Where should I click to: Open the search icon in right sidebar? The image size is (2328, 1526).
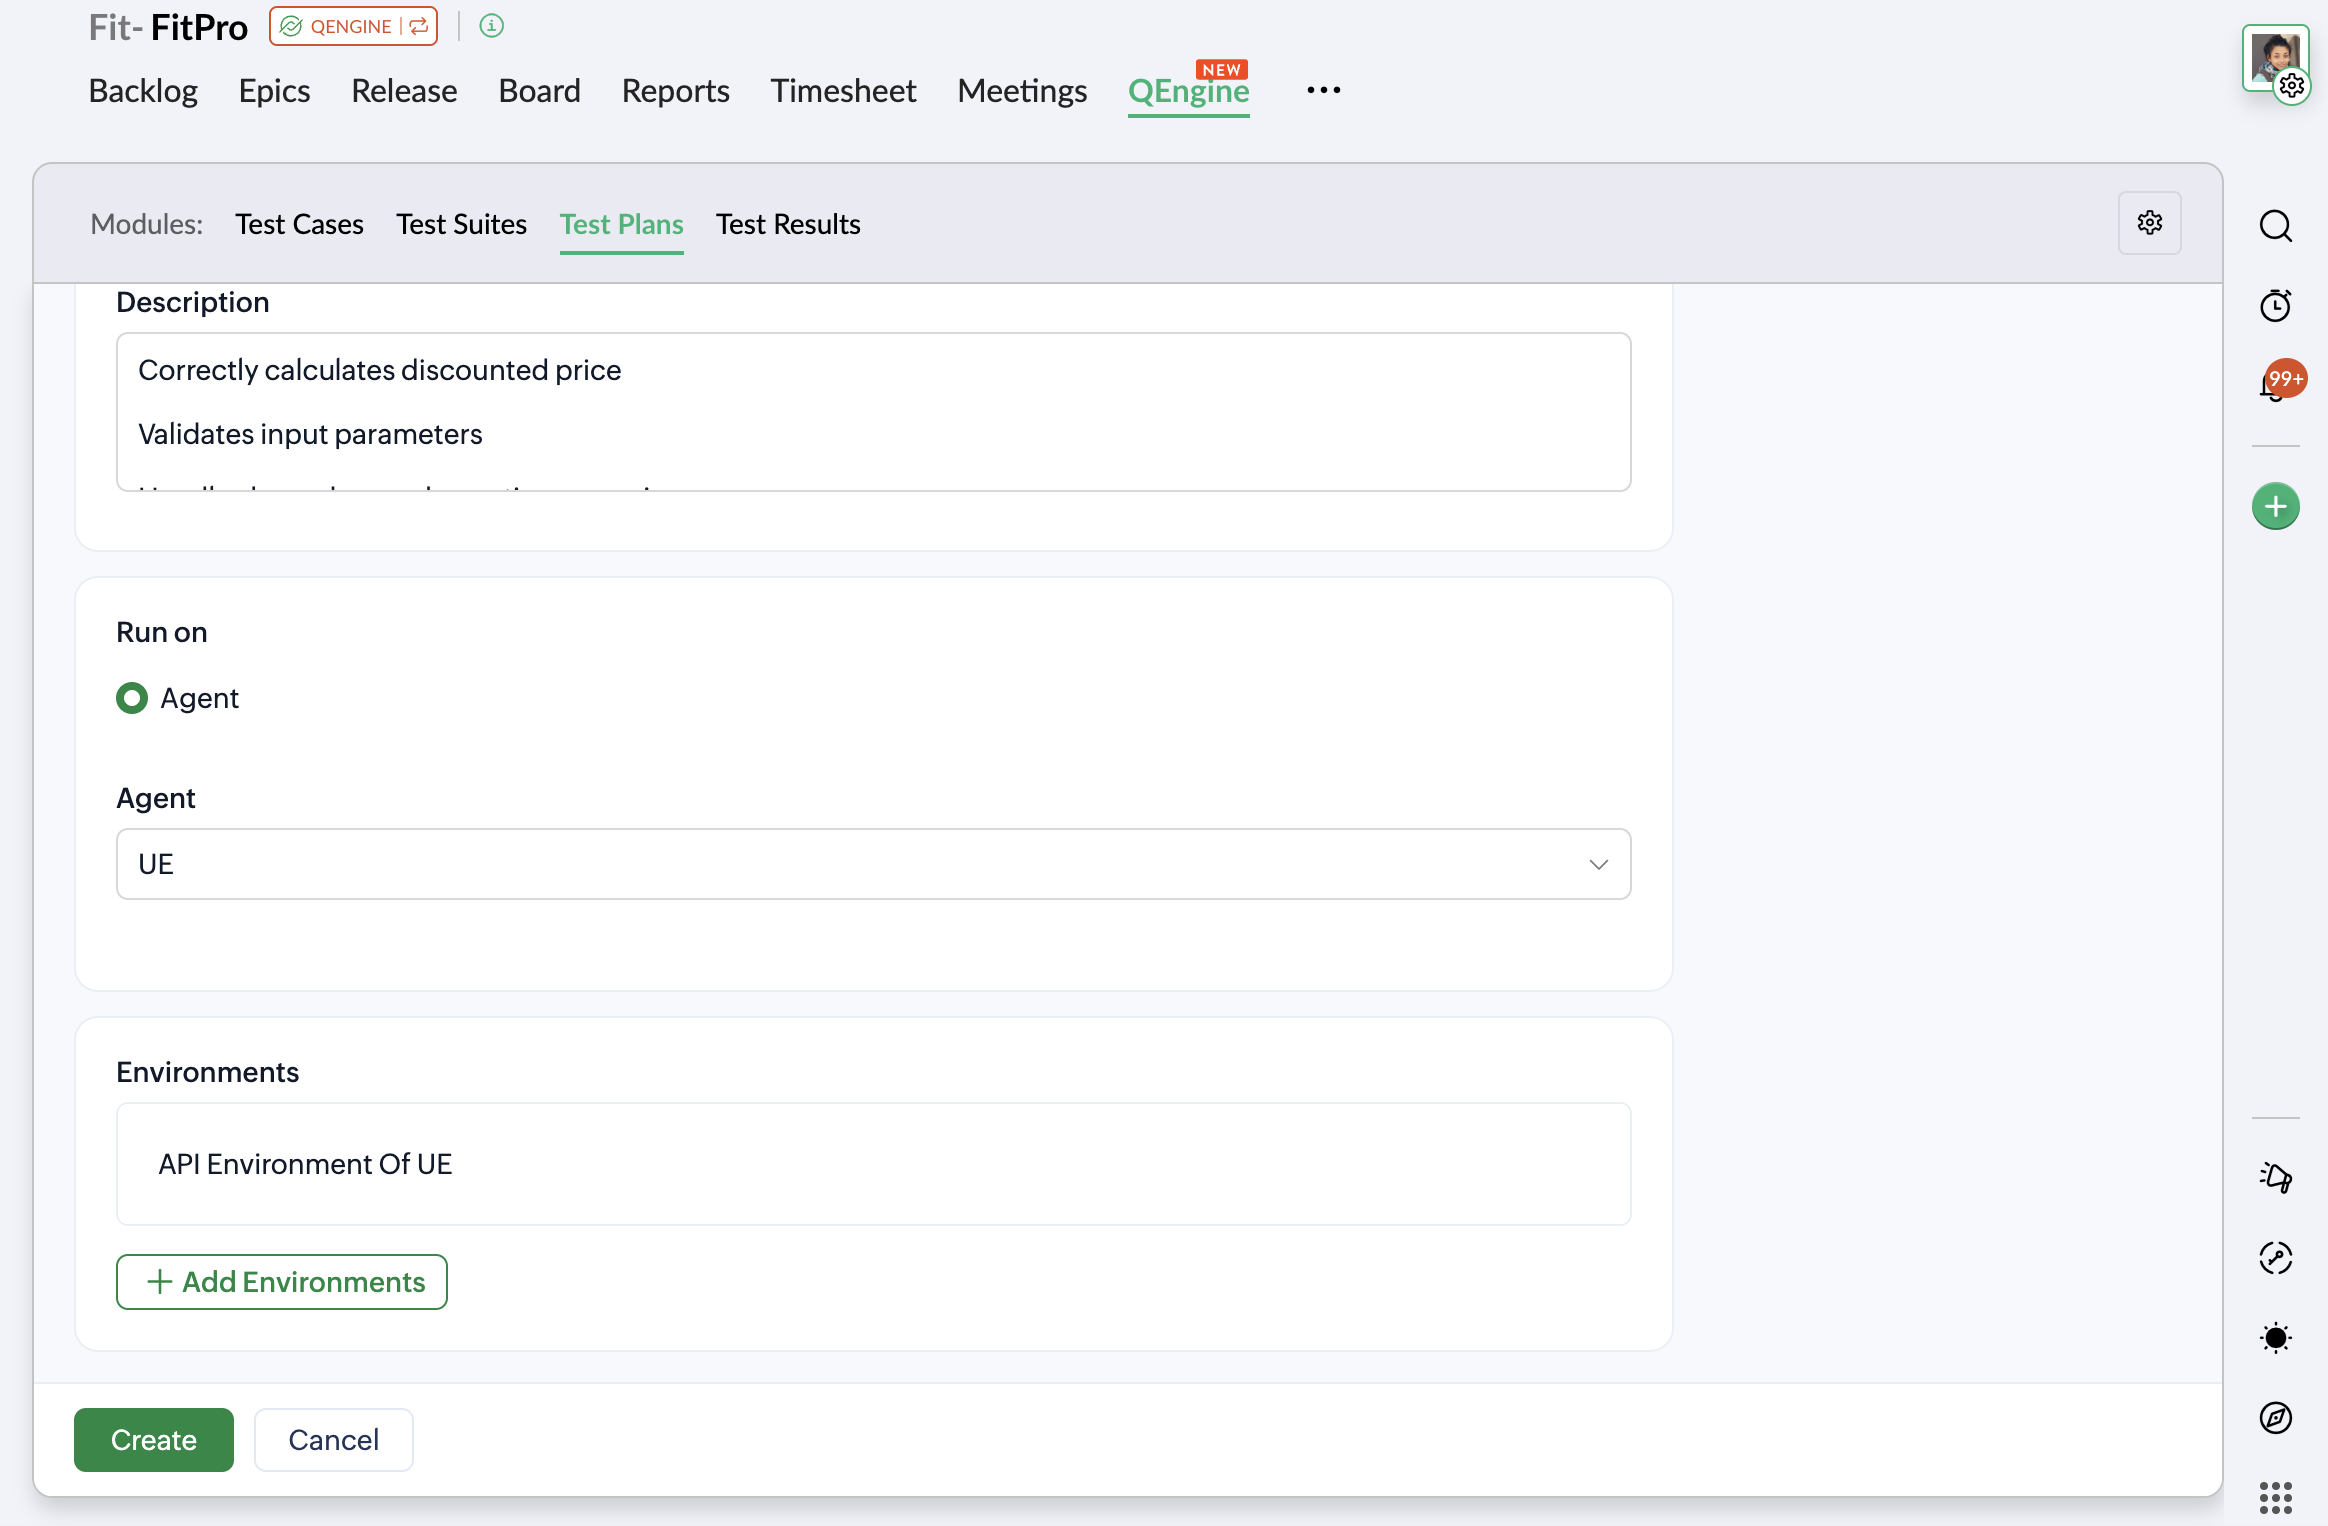2275,226
